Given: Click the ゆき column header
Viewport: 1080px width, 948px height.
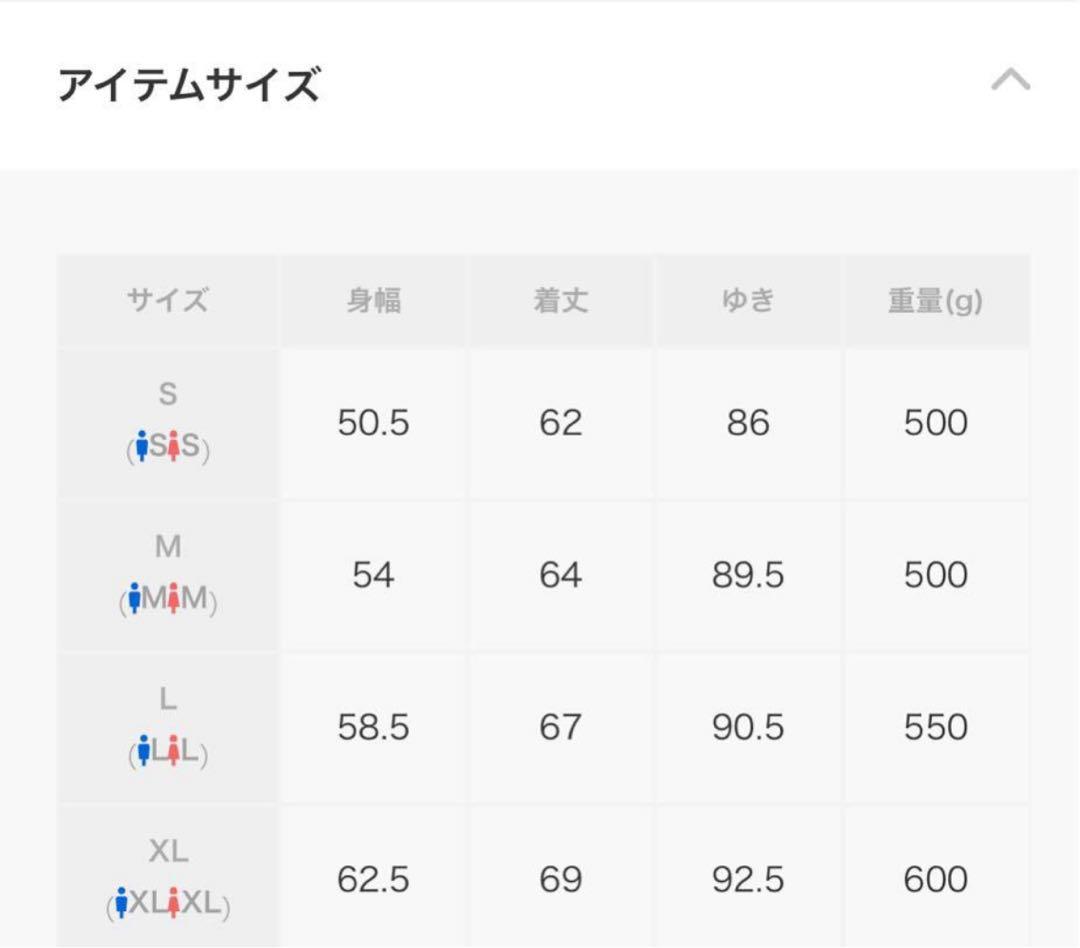Looking at the screenshot, I should tap(747, 301).
